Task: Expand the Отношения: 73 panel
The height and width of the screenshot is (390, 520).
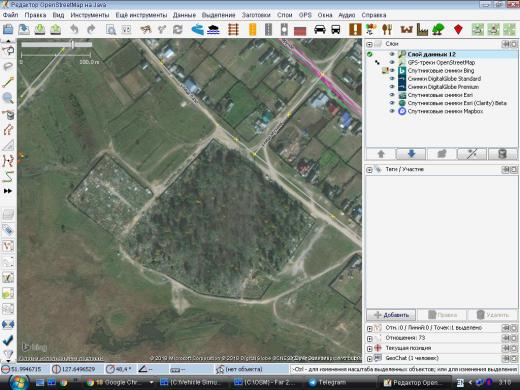Action: (x=369, y=338)
